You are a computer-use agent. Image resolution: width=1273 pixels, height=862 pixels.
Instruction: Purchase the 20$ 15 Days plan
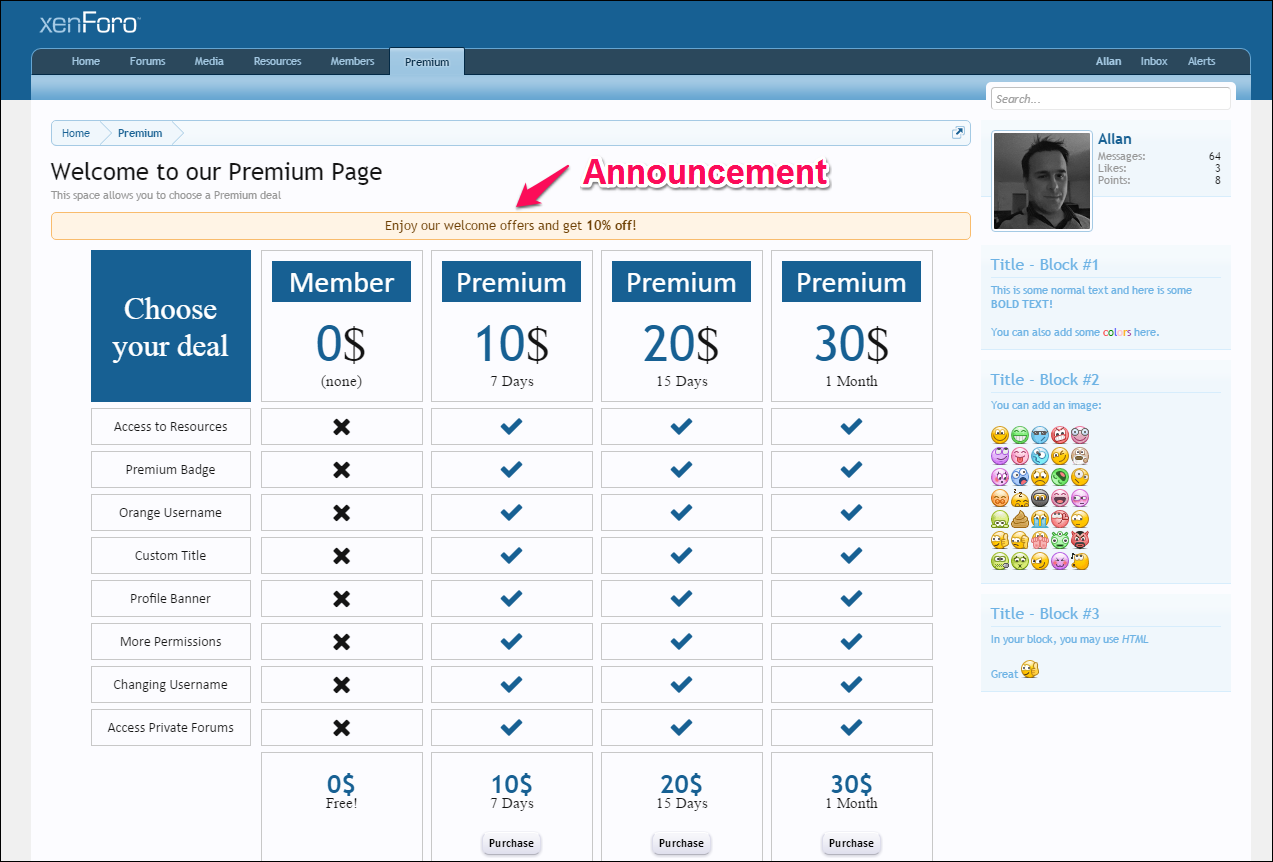click(x=681, y=843)
